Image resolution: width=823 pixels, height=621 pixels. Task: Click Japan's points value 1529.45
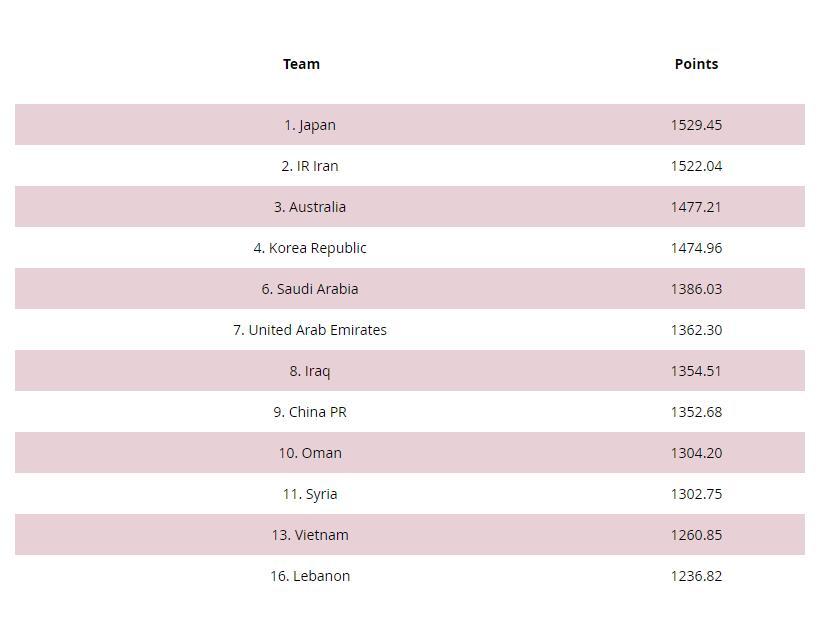click(696, 125)
